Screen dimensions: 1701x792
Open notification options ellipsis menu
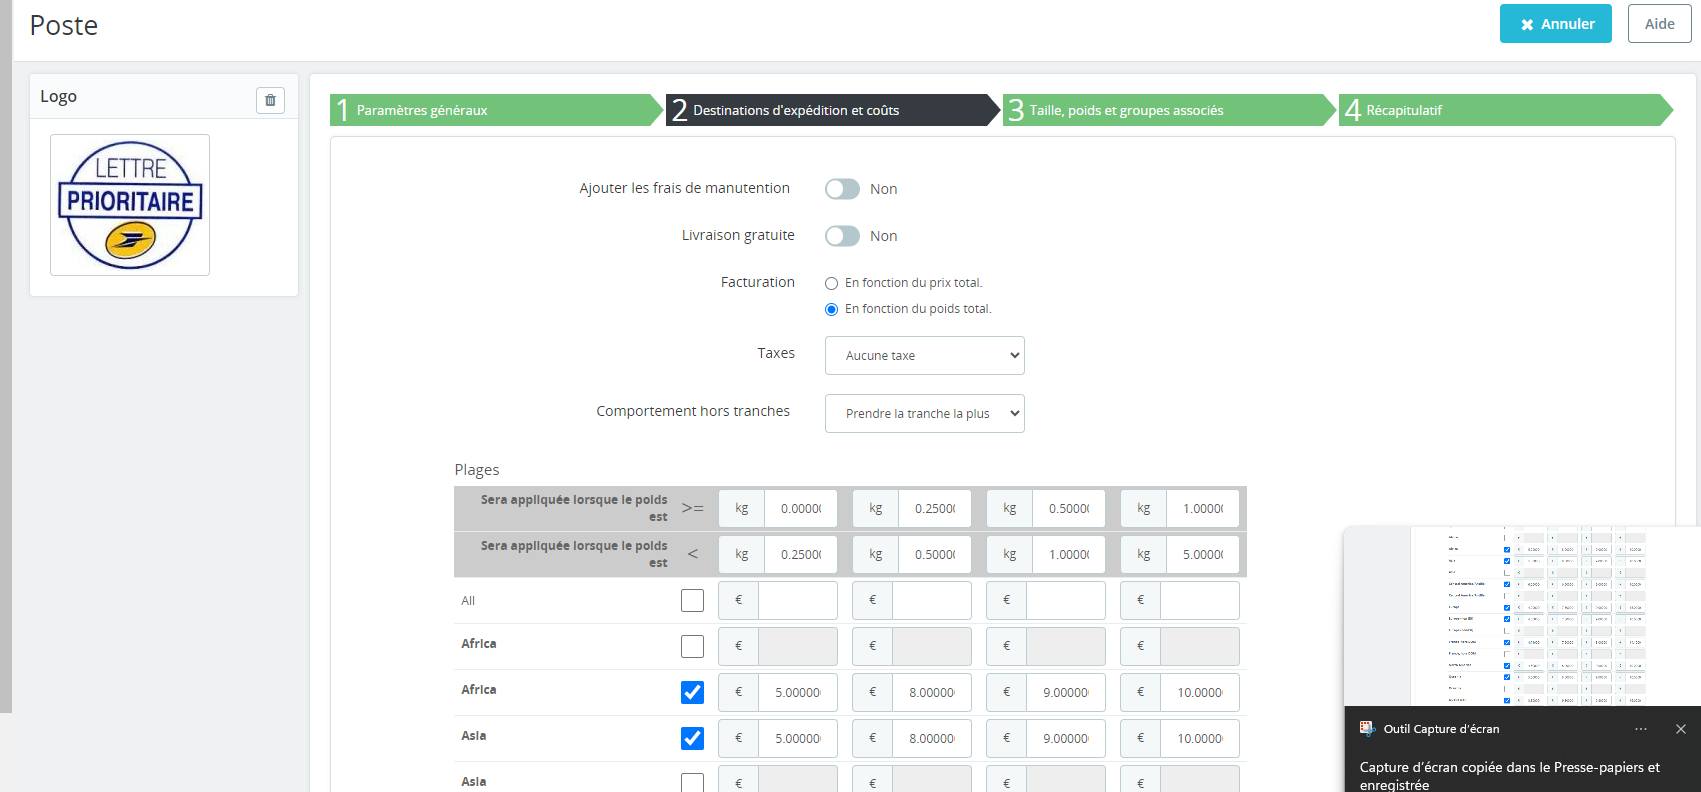click(x=1641, y=729)
